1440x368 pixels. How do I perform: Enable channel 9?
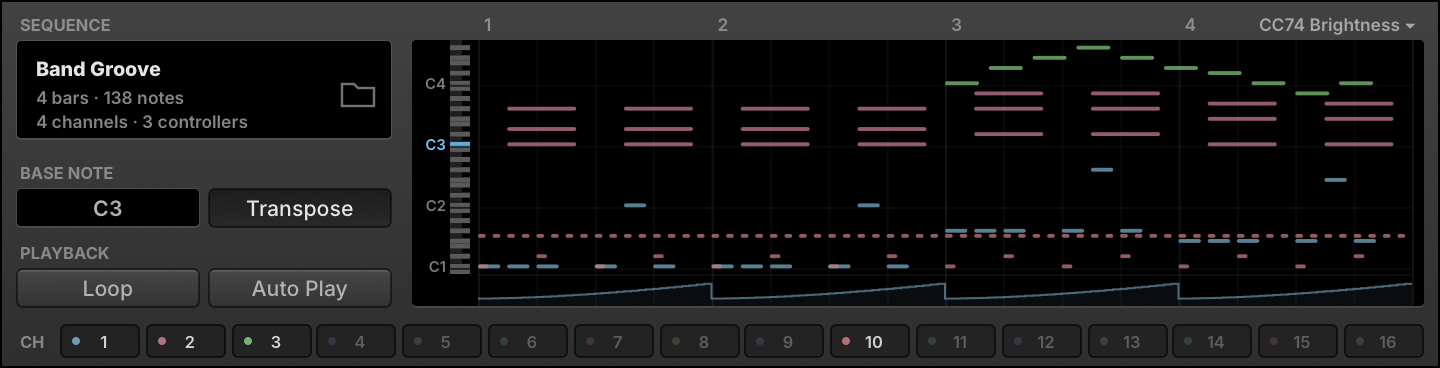[784, 341]
